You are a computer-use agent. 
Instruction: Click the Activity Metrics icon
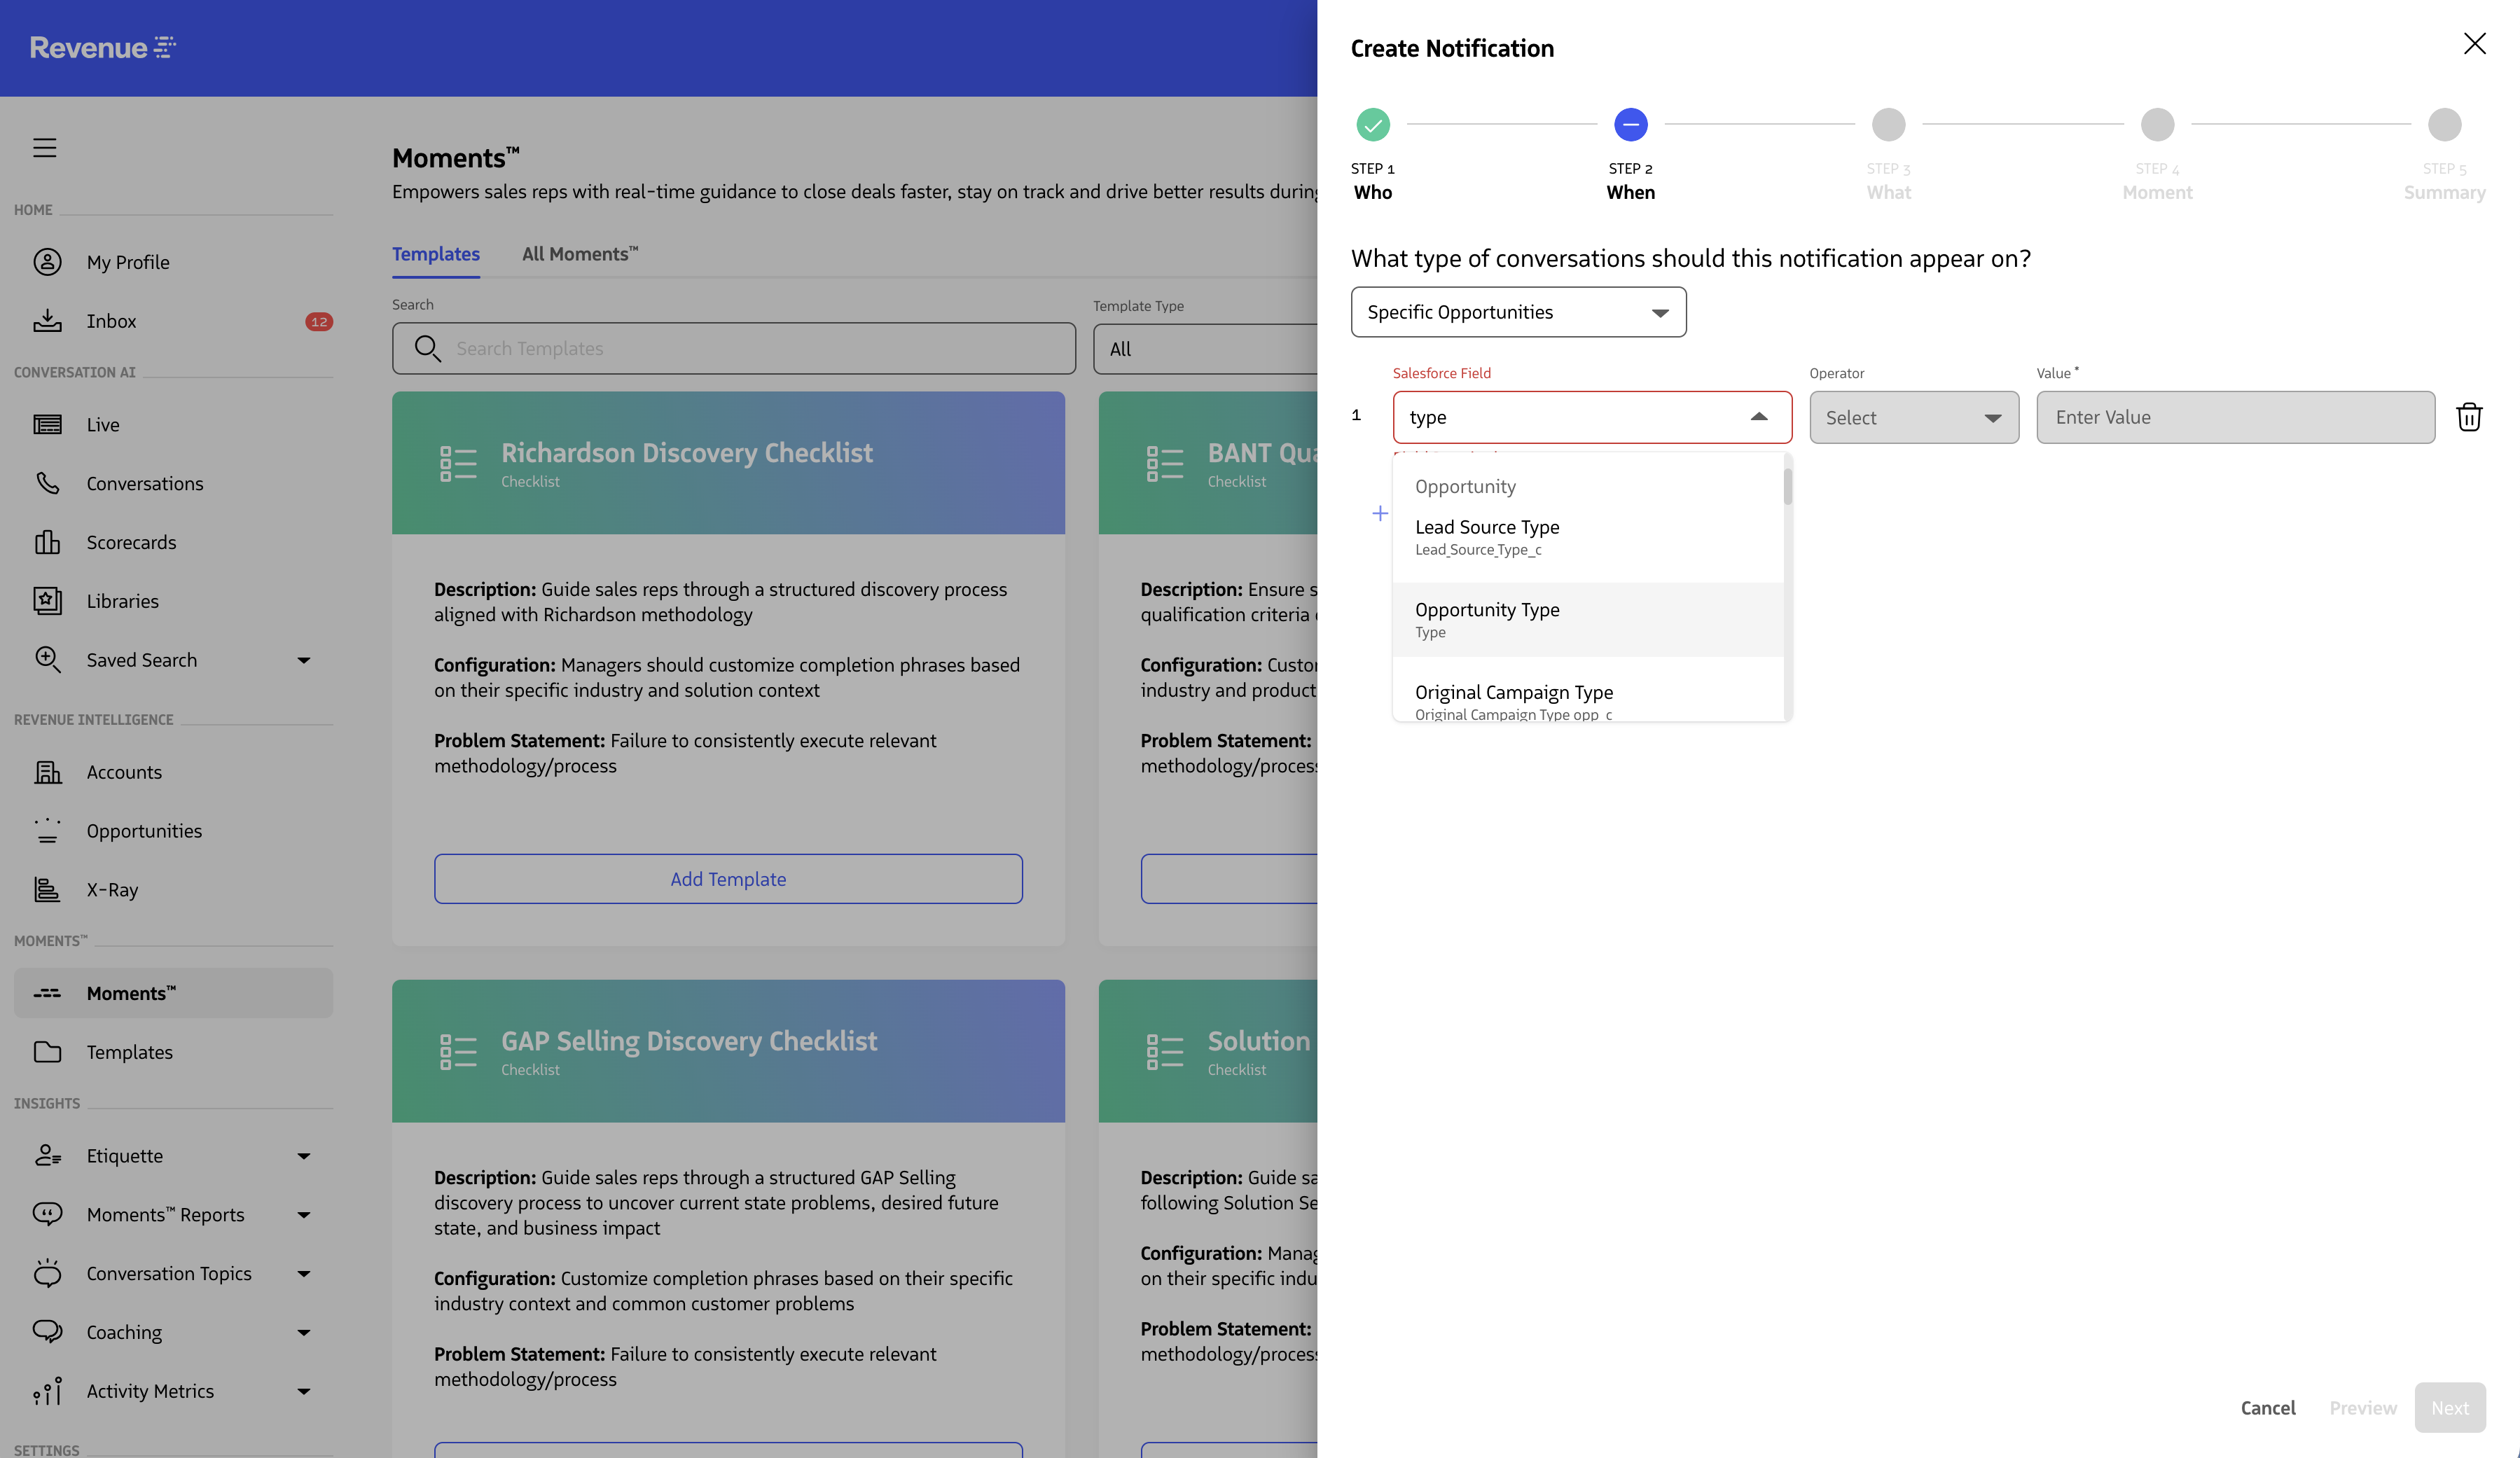pos(47,1391)
